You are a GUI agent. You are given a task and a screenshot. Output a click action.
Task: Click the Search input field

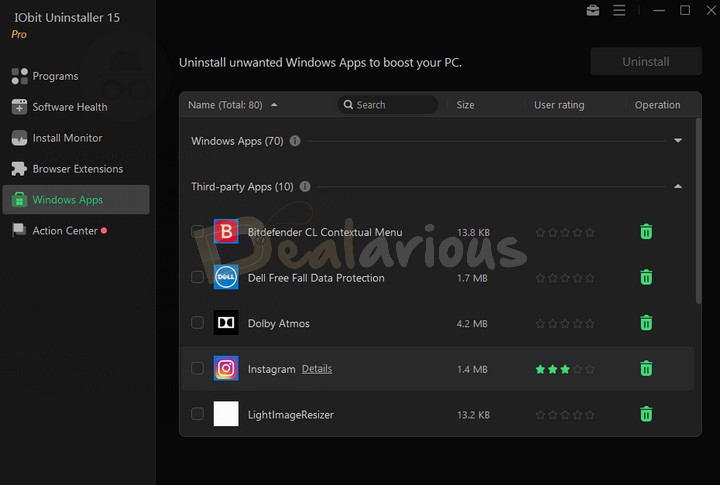coord(388,105)
